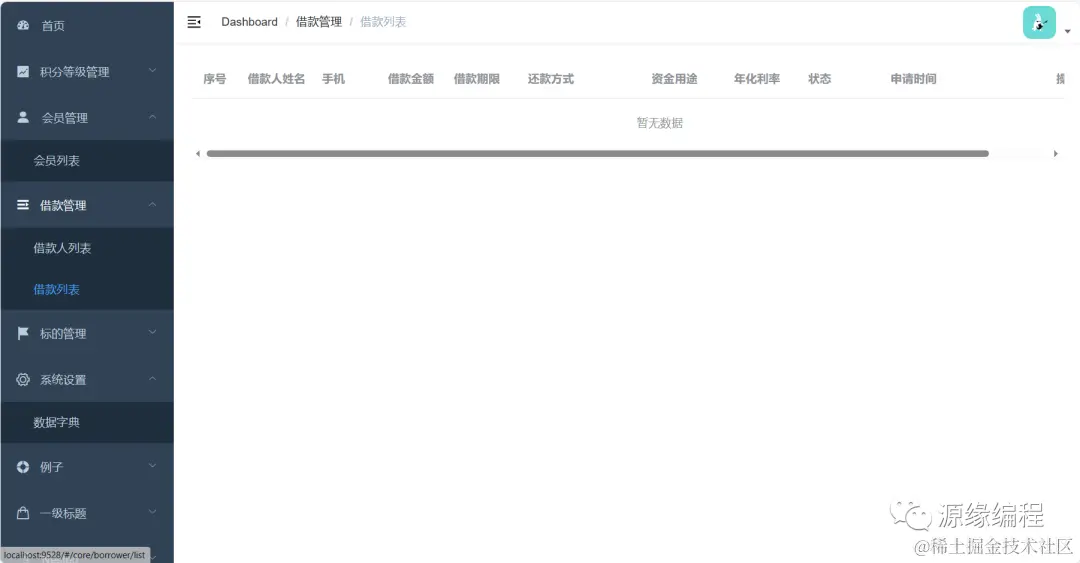
Task: Click the 借款金额 column header
Action: point(411,79)
